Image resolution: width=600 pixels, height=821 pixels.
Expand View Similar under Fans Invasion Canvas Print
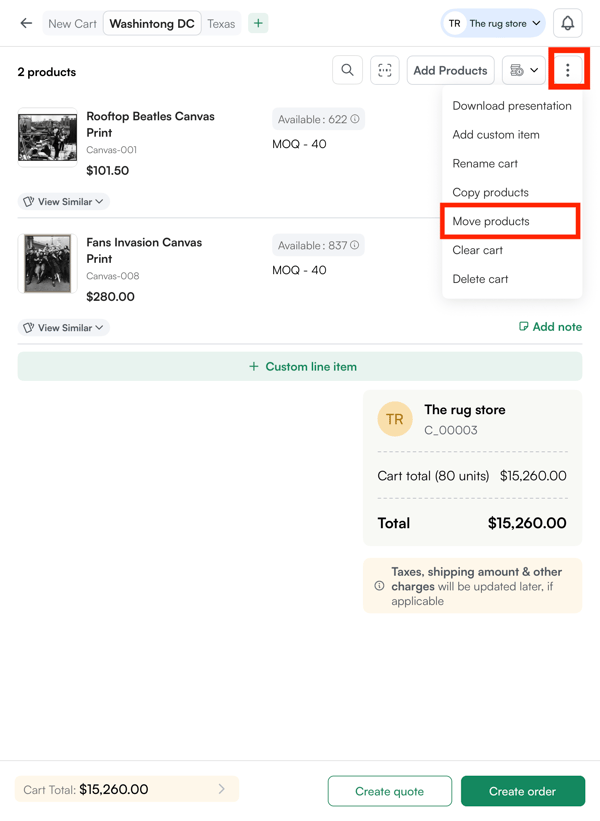coord(63,327)
